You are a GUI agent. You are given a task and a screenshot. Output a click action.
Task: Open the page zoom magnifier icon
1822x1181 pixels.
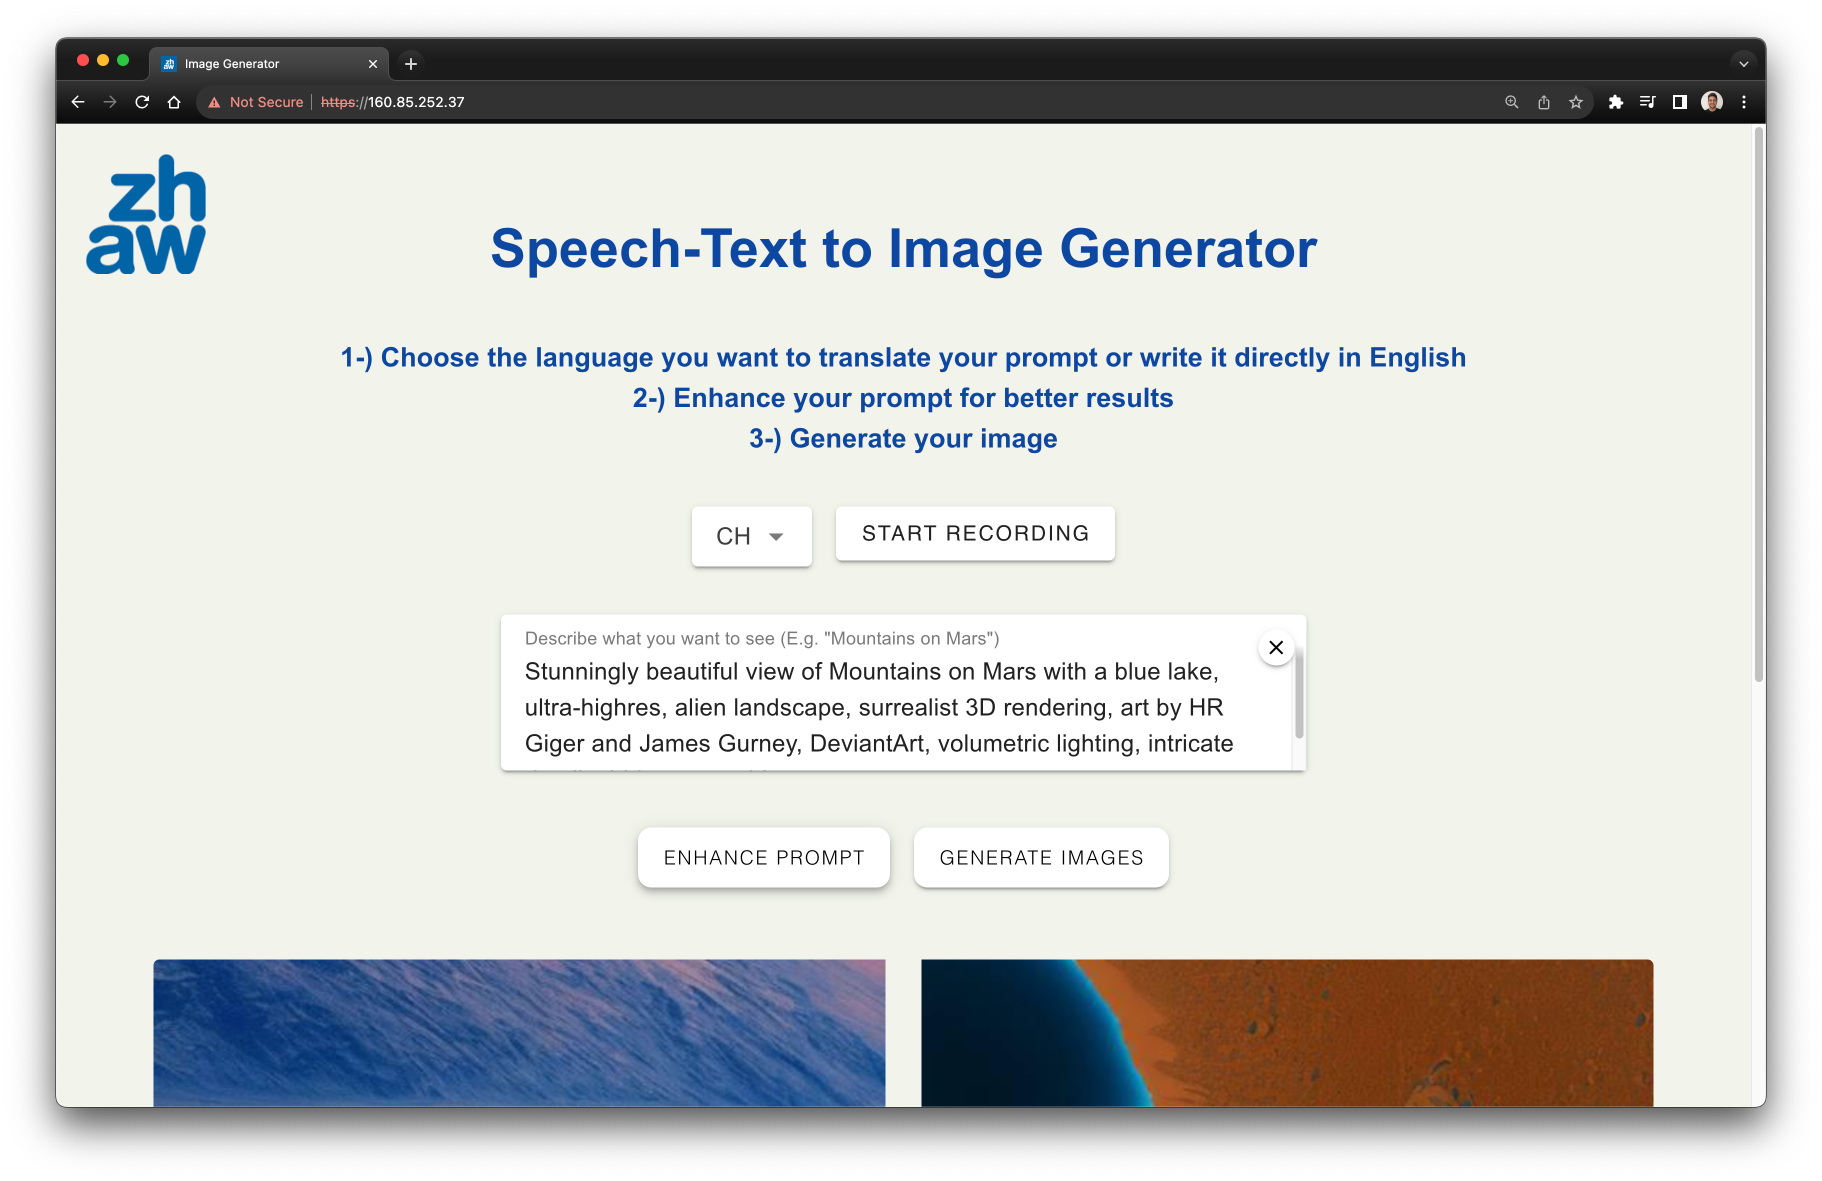coord(1511,101)
